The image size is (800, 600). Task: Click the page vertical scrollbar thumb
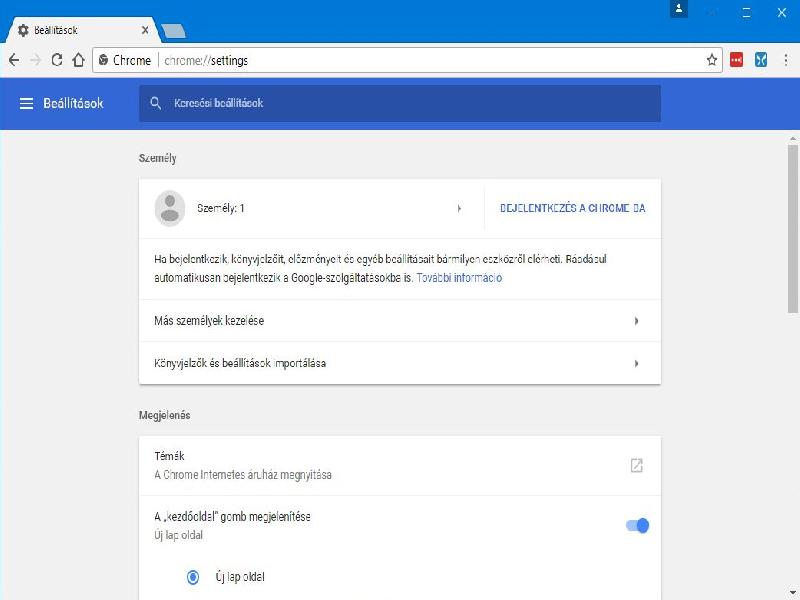pos(793,228)
